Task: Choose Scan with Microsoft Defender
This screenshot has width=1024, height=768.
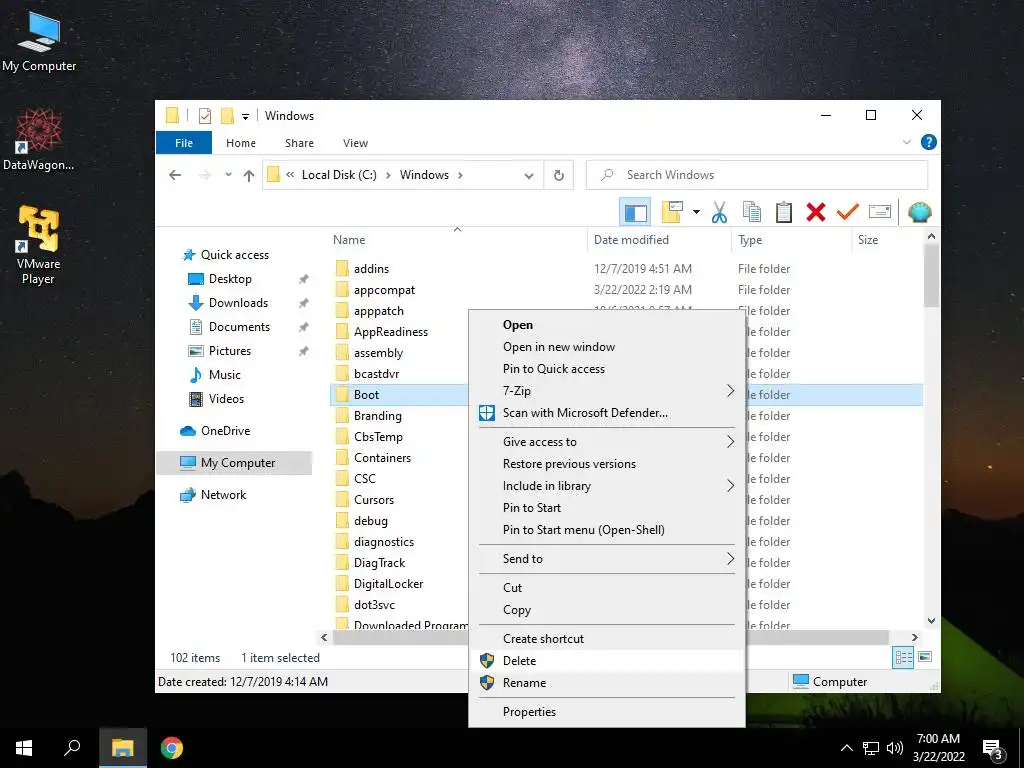Action: tap(606, 413)
